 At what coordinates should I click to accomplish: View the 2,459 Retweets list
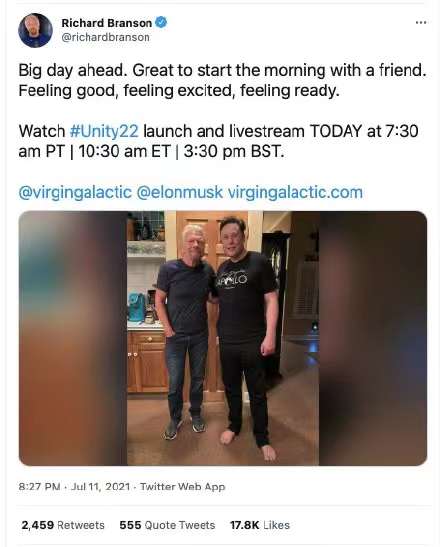[63, 525]
